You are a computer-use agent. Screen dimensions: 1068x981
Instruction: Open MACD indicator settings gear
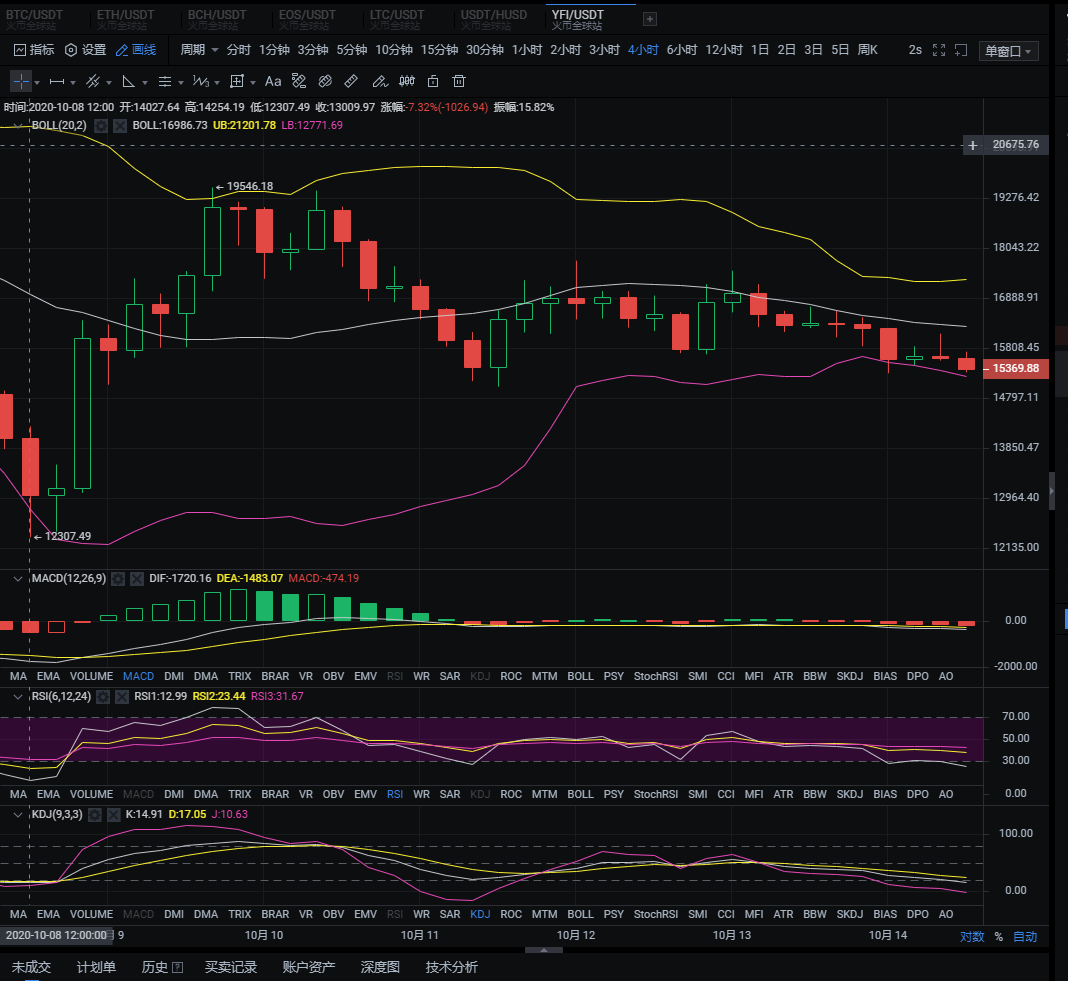coord(118,579)
